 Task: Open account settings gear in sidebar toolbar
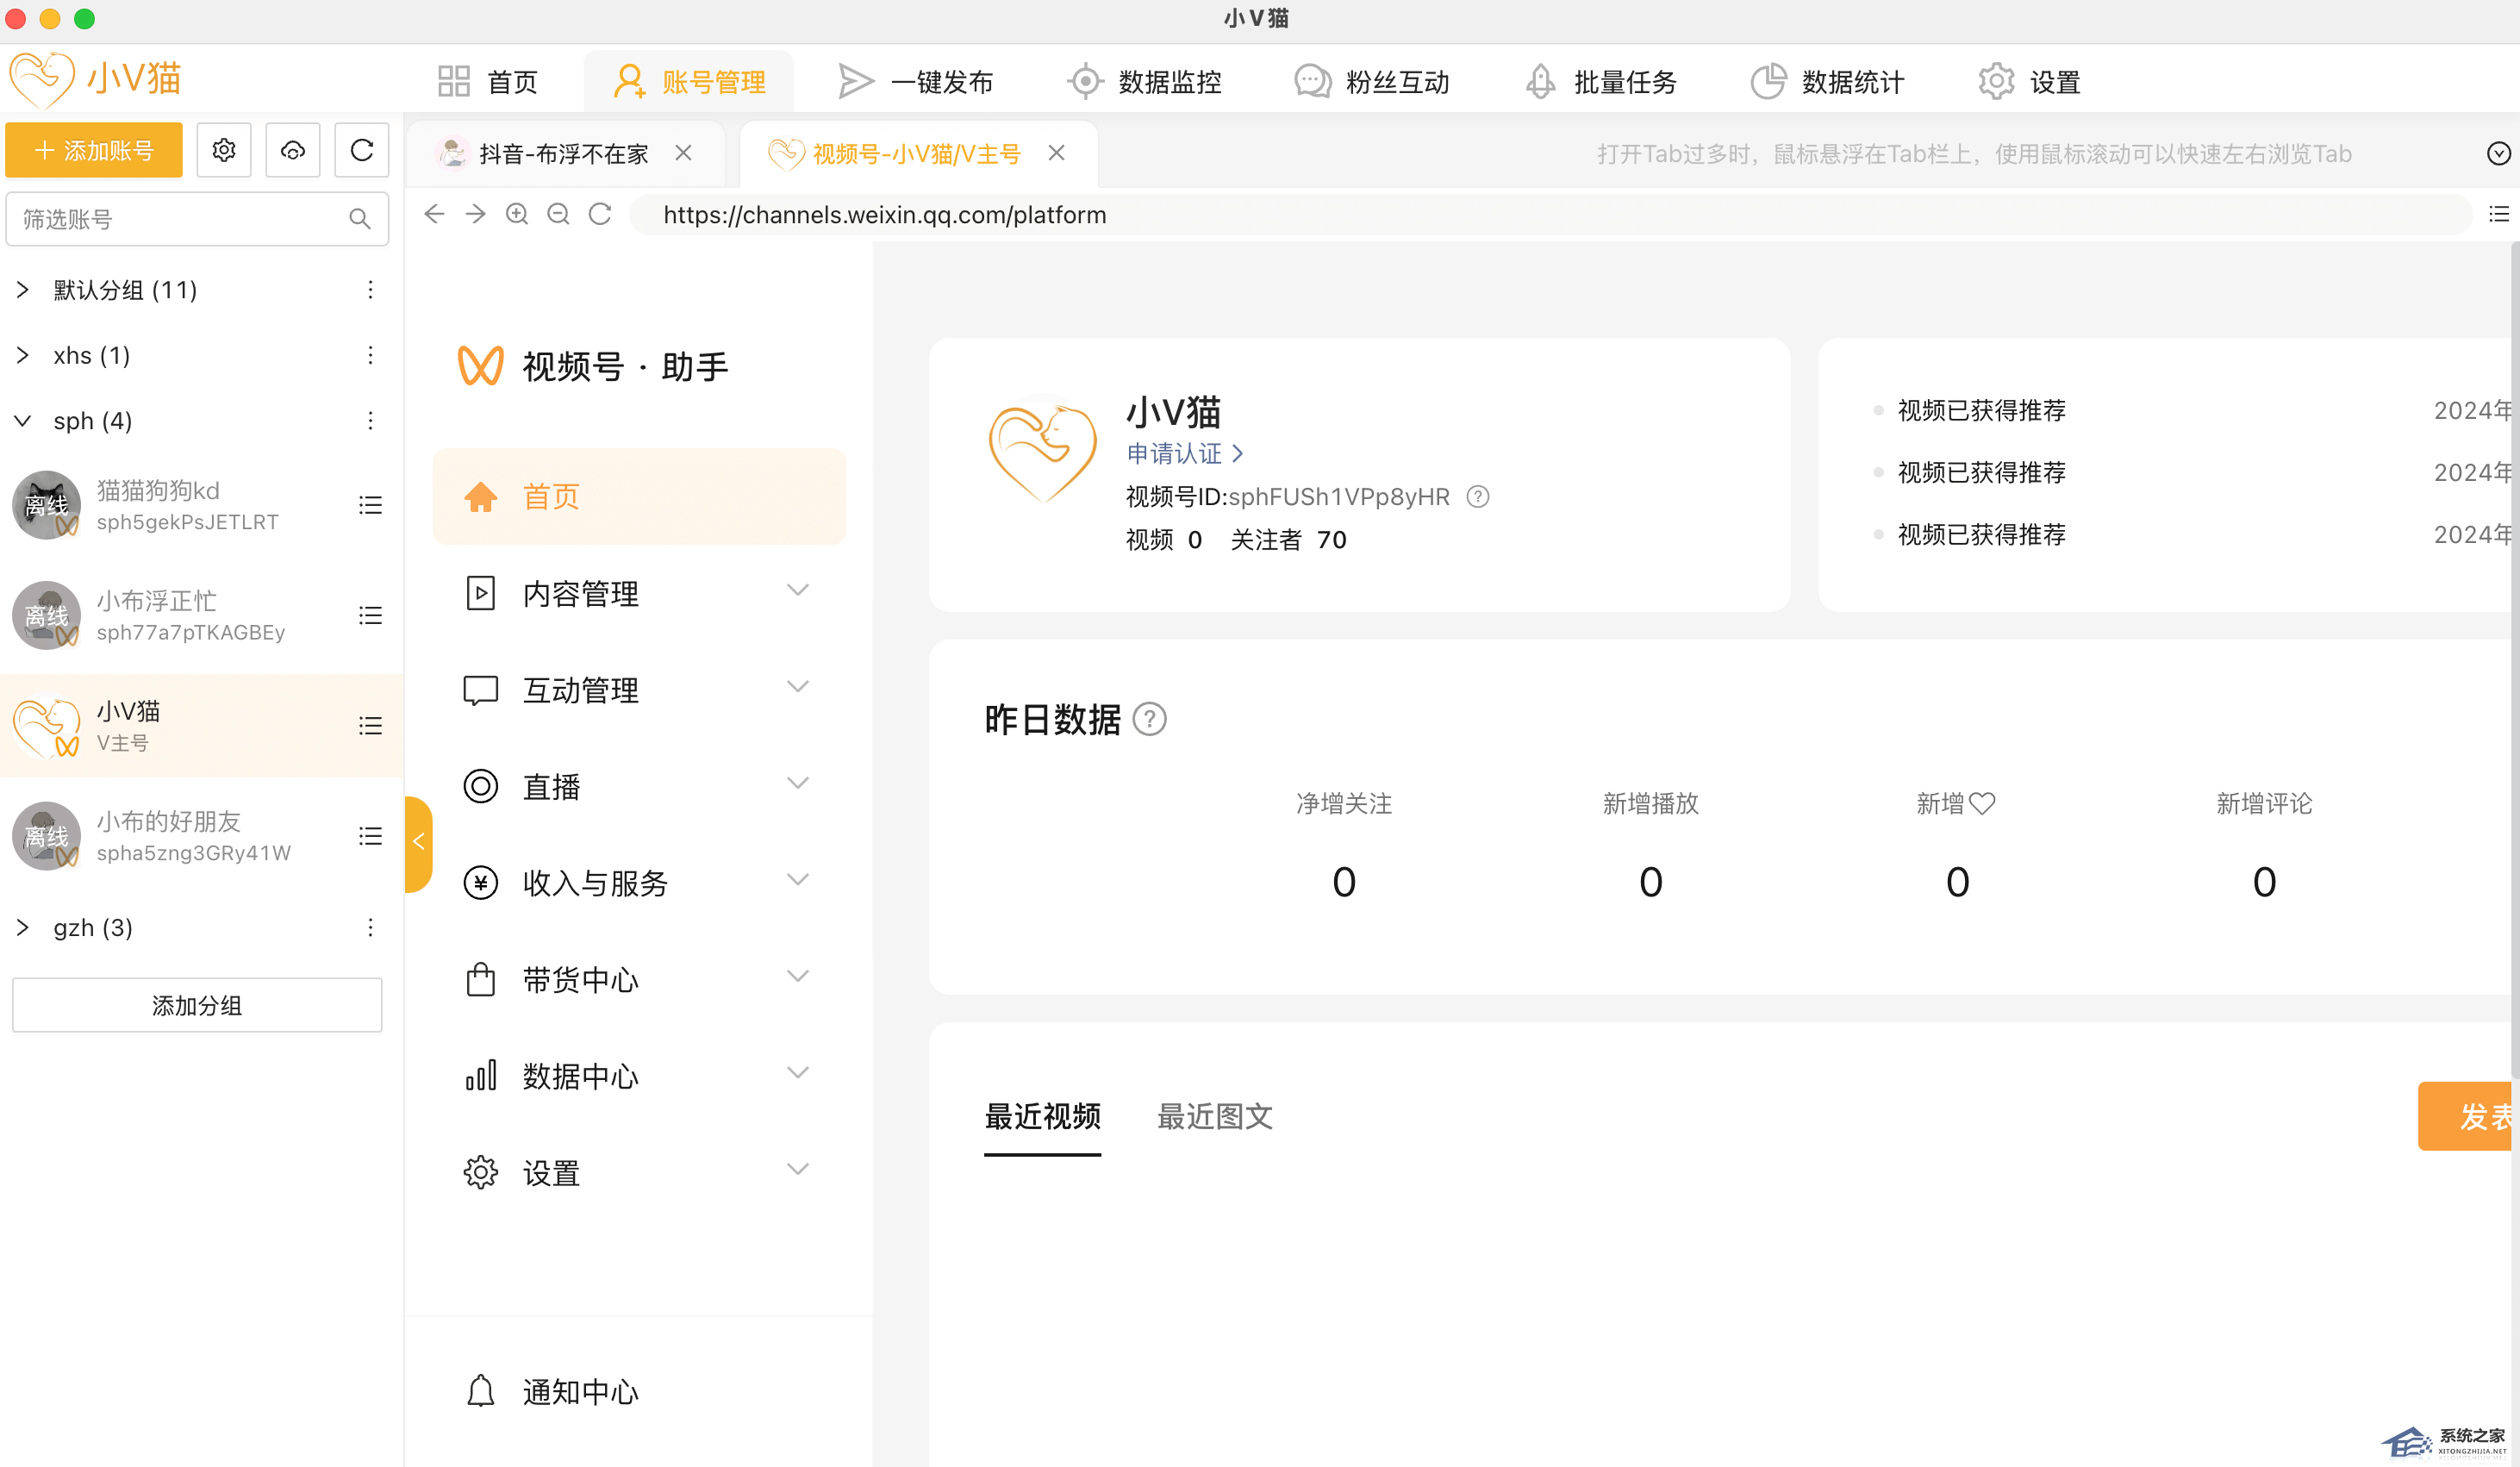[x=224, y=150]
